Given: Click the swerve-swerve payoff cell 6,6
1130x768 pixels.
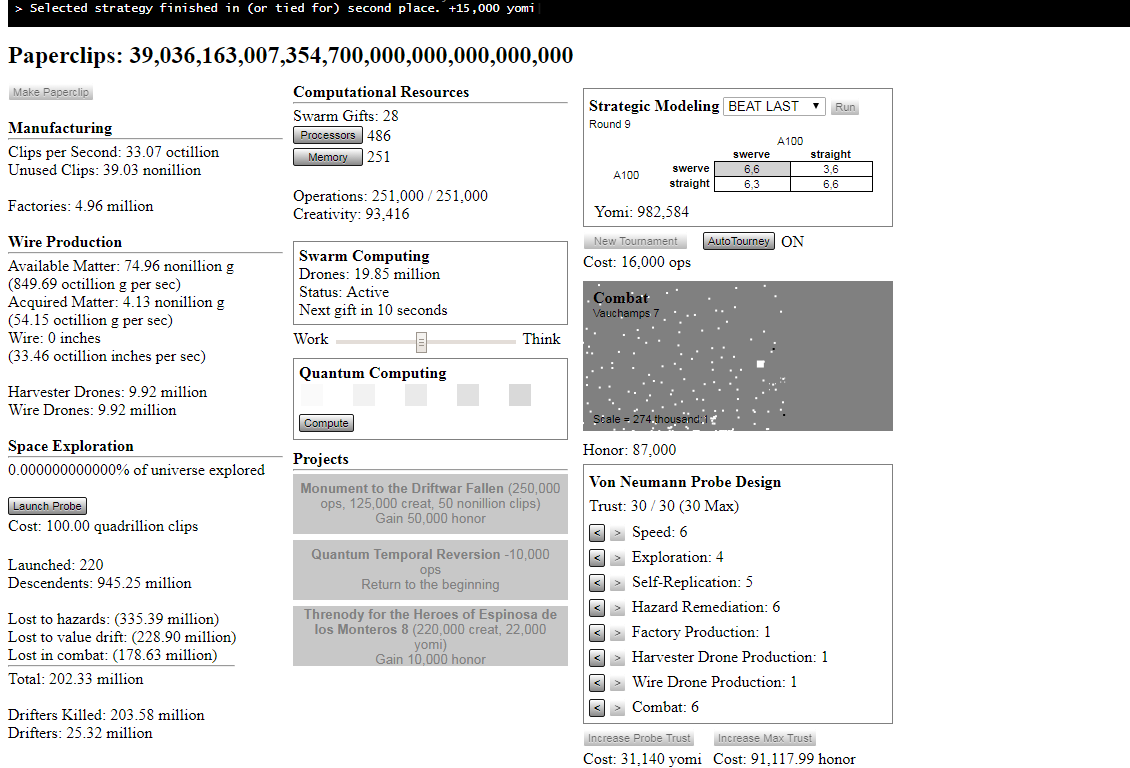Looking at the screenshot, I should click(x=752, y=169).
